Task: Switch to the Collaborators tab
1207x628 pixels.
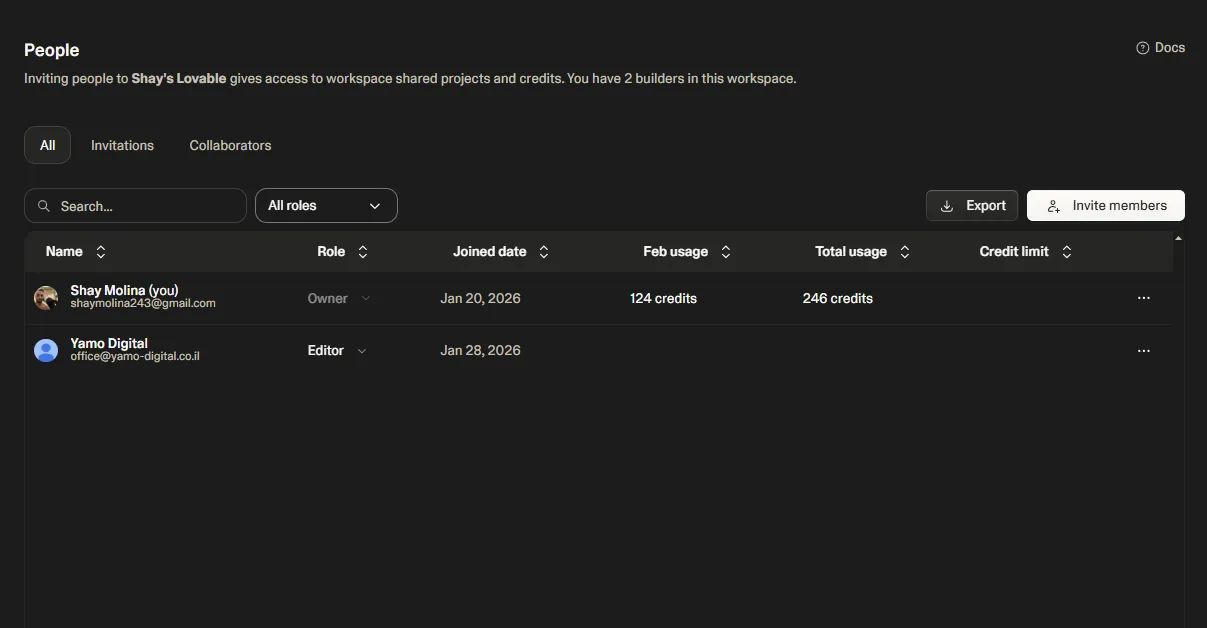Action: click(x=230, y=145)
